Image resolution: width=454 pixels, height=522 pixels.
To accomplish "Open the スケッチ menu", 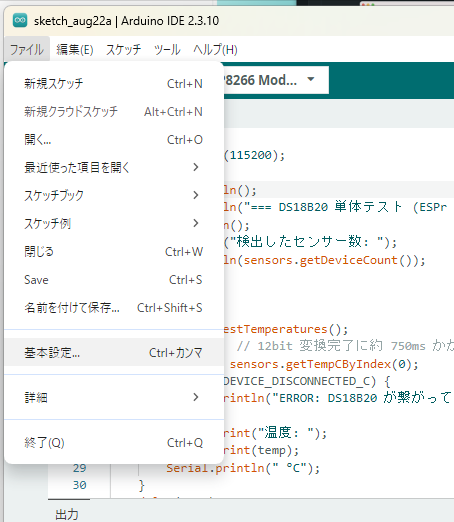I will click(x=123, y=49).
